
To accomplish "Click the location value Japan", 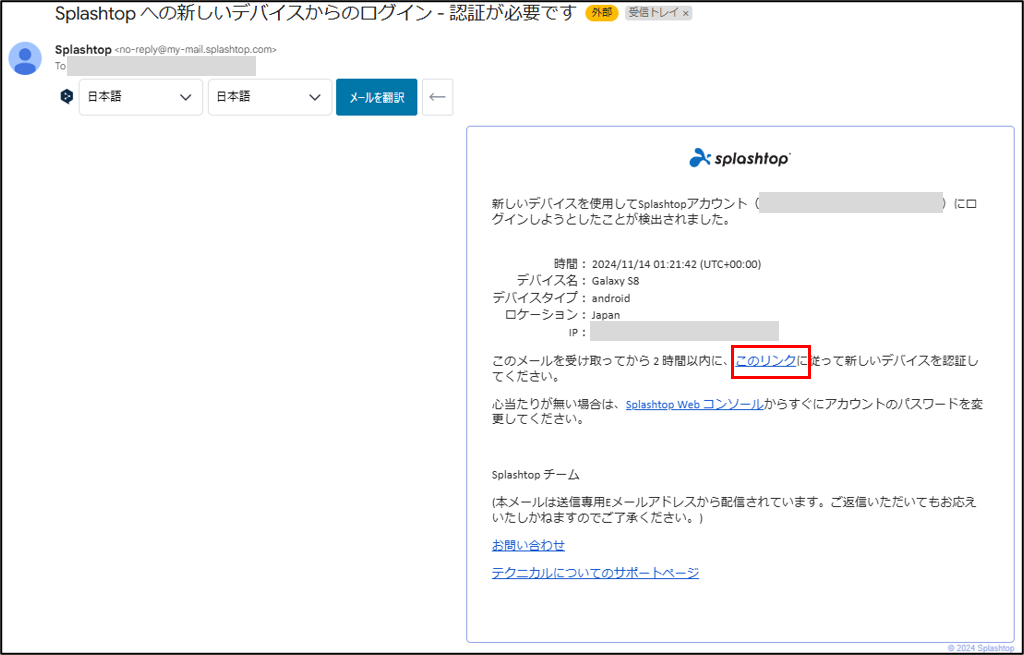I will coord(605,315).
